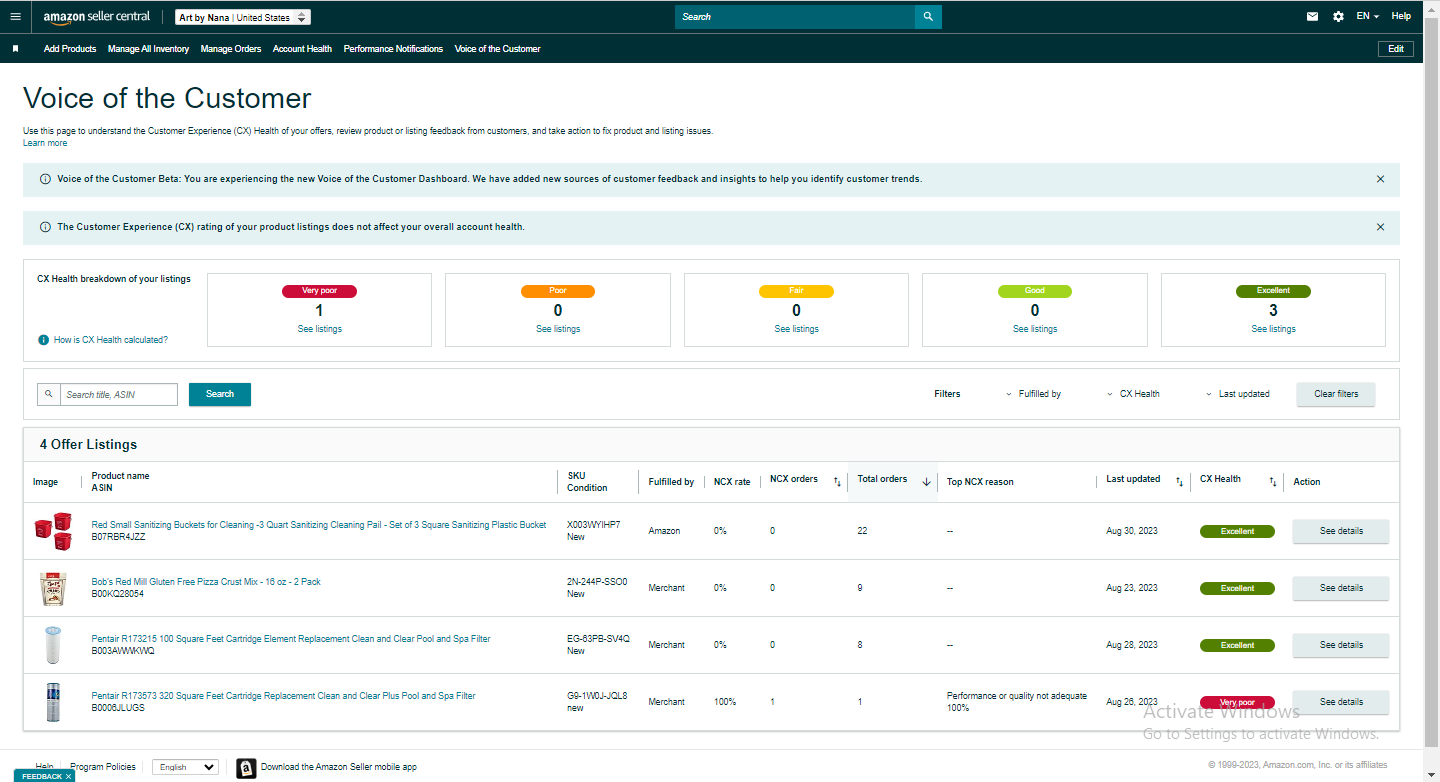The image size is (1440, 782).
Task: Close the Feedback tab
Action: [69, 777]
